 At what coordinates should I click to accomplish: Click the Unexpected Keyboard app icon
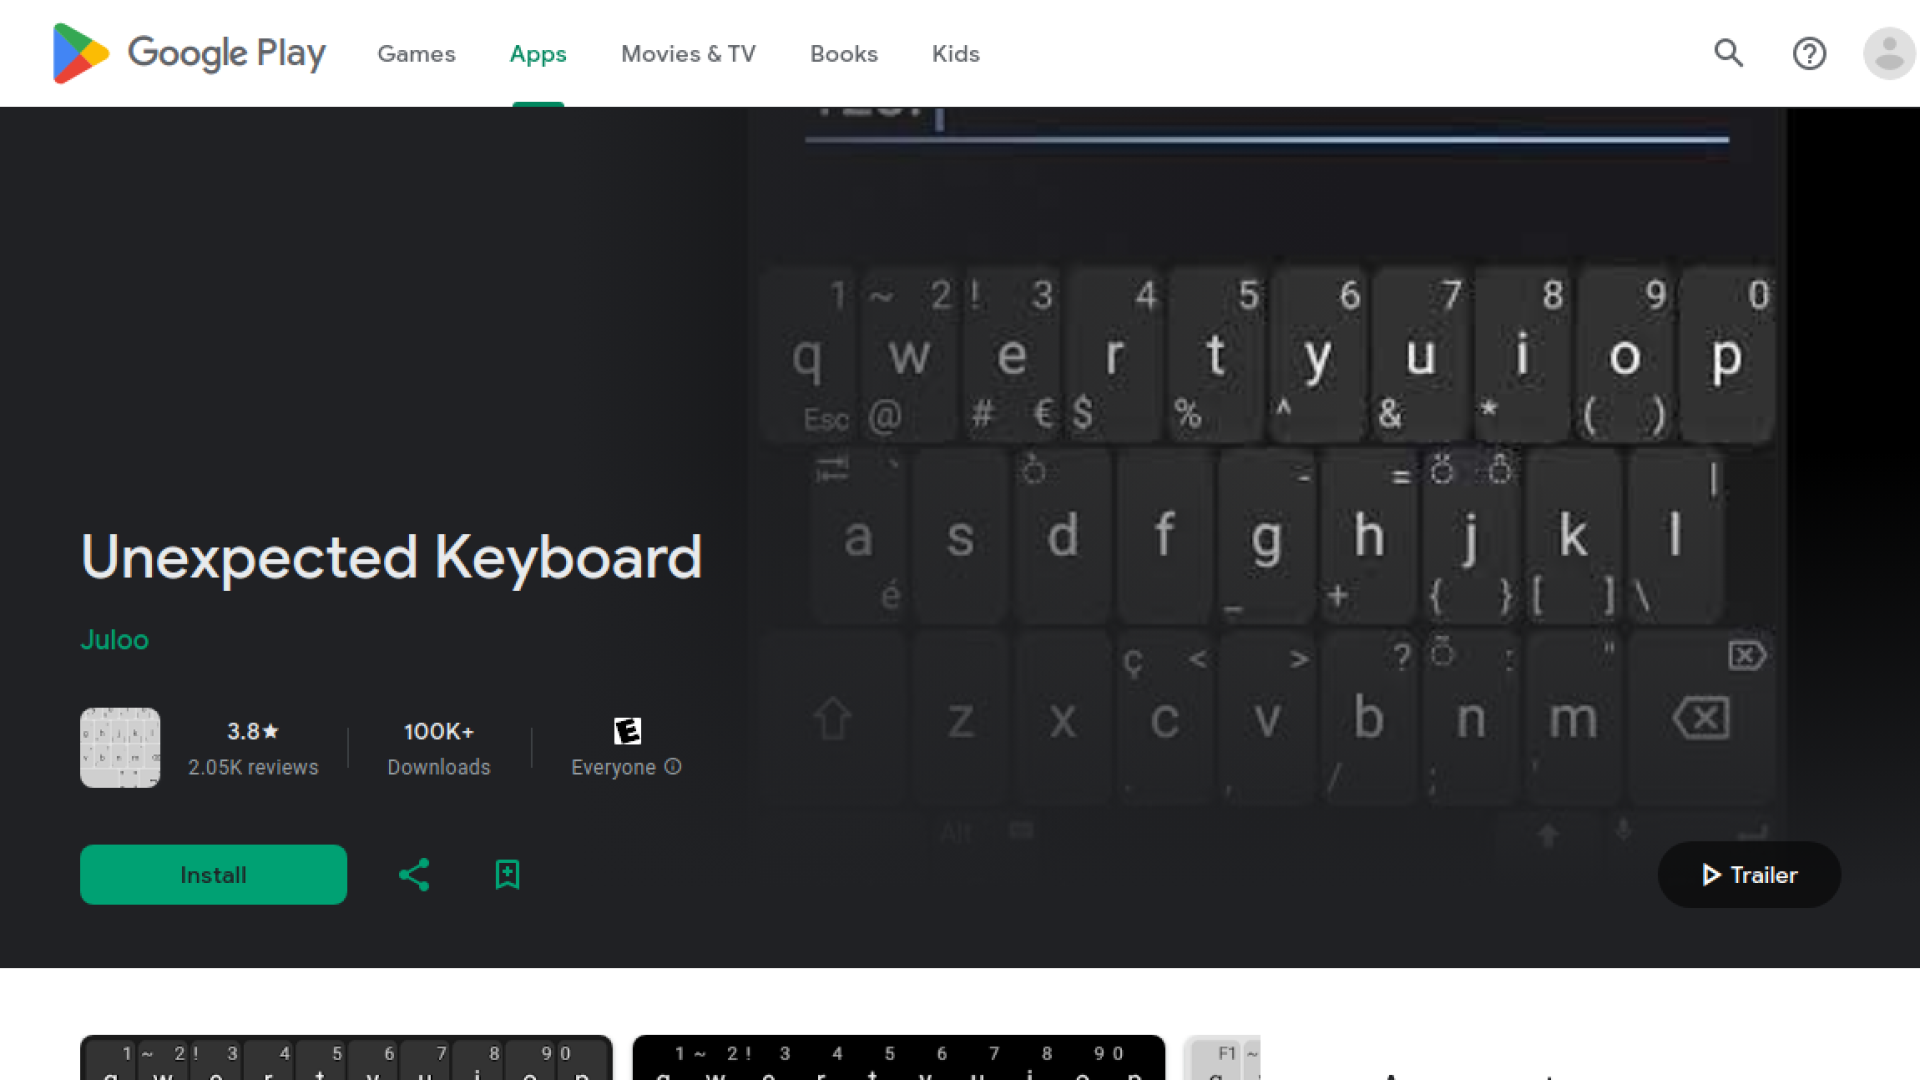point(120,747)
